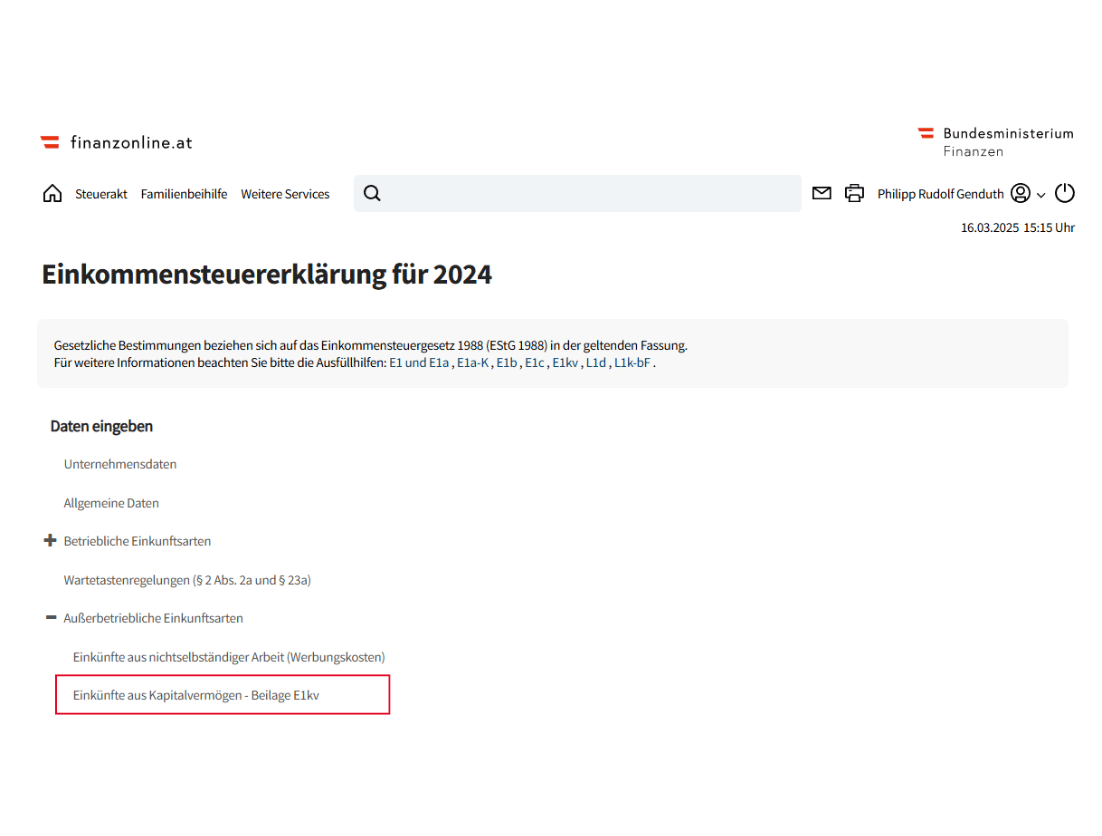This screenshot has height=836, width=1102.
Task: Open Betriebliche Einkunftsarten label
Action: (x=137, y=541)
